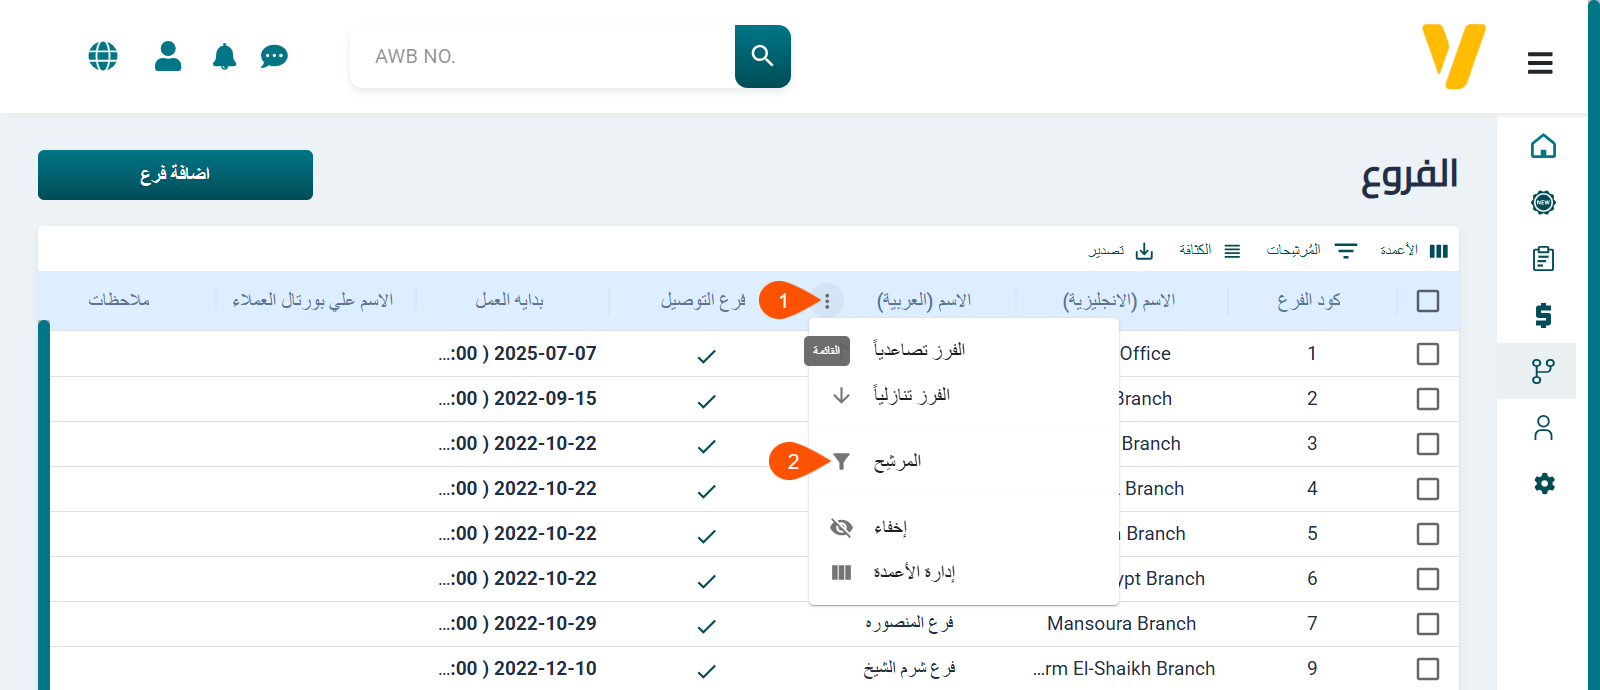Toggle the select-all header checkbox

1428,301
